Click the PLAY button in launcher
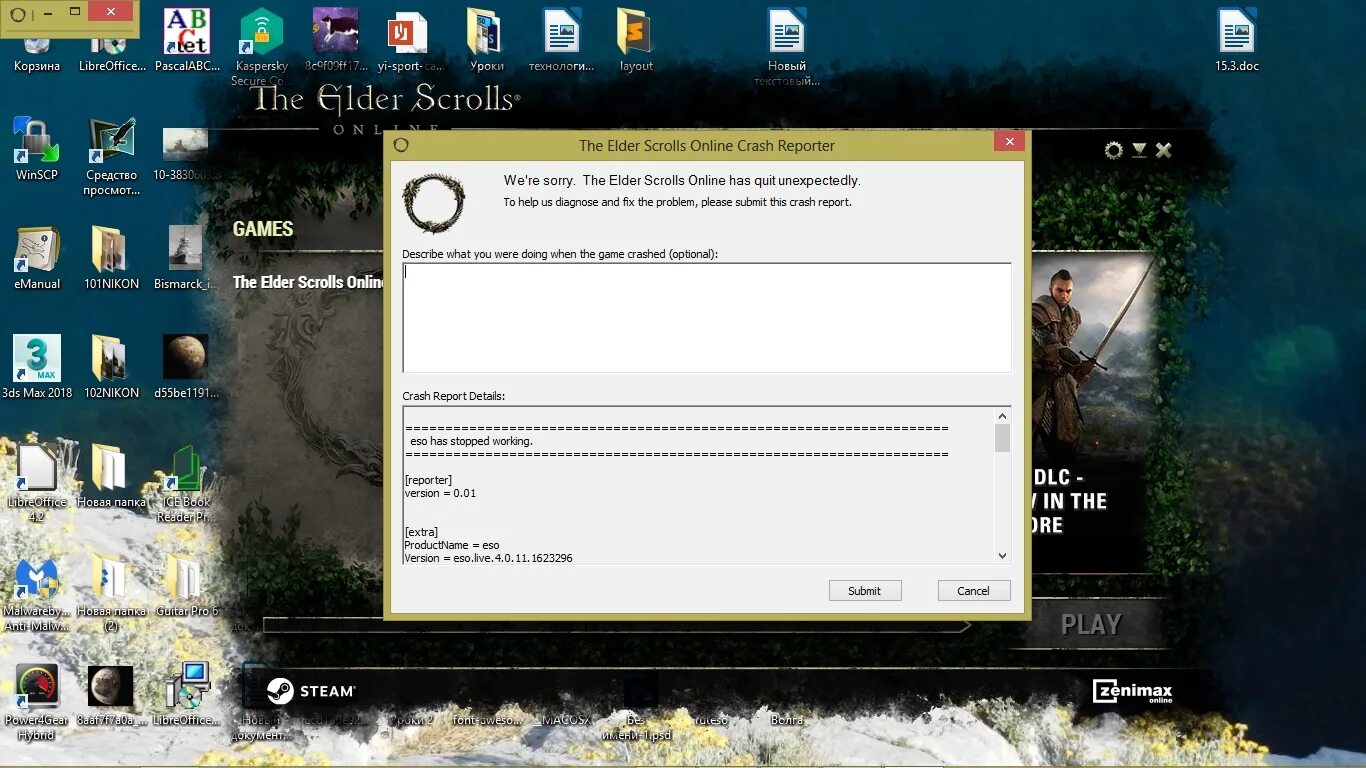Viewport: 1366px width, 768px height. coord(1091,625)
